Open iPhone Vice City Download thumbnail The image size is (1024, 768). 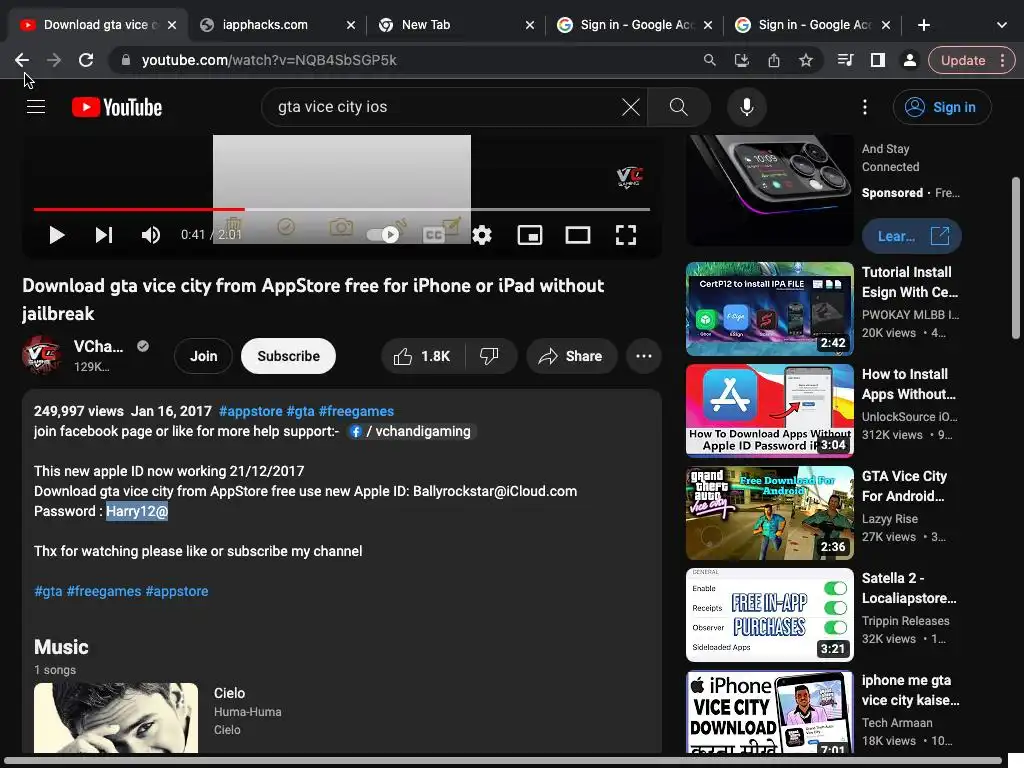(769, 712)
